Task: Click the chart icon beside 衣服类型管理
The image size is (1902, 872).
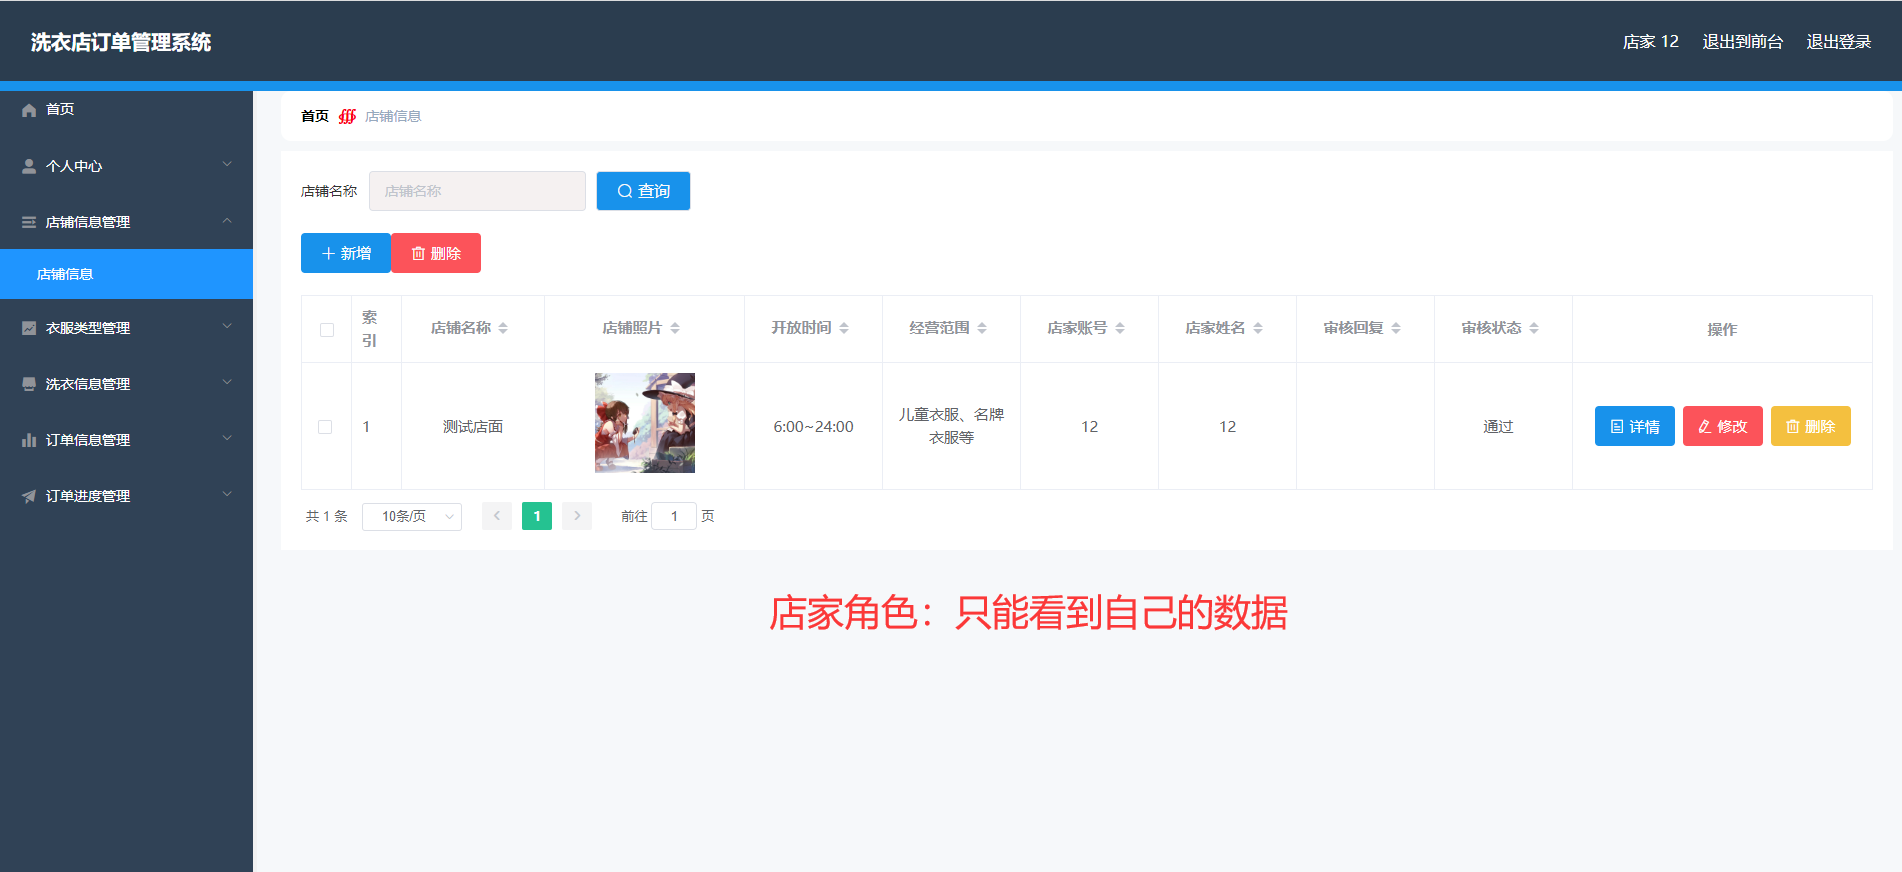Action: (x=29, y=328)
